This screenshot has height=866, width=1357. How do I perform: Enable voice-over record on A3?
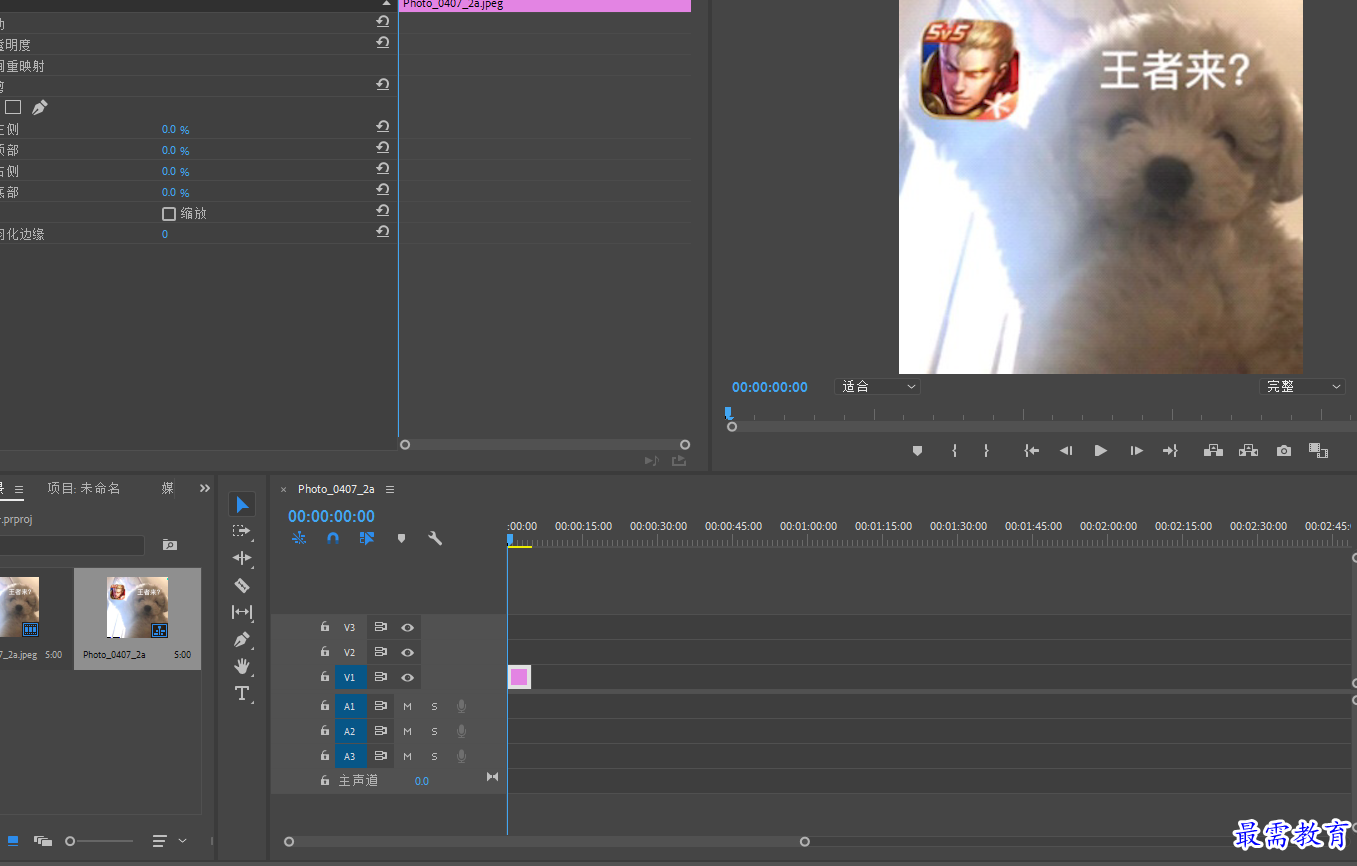tap(461, 756)
